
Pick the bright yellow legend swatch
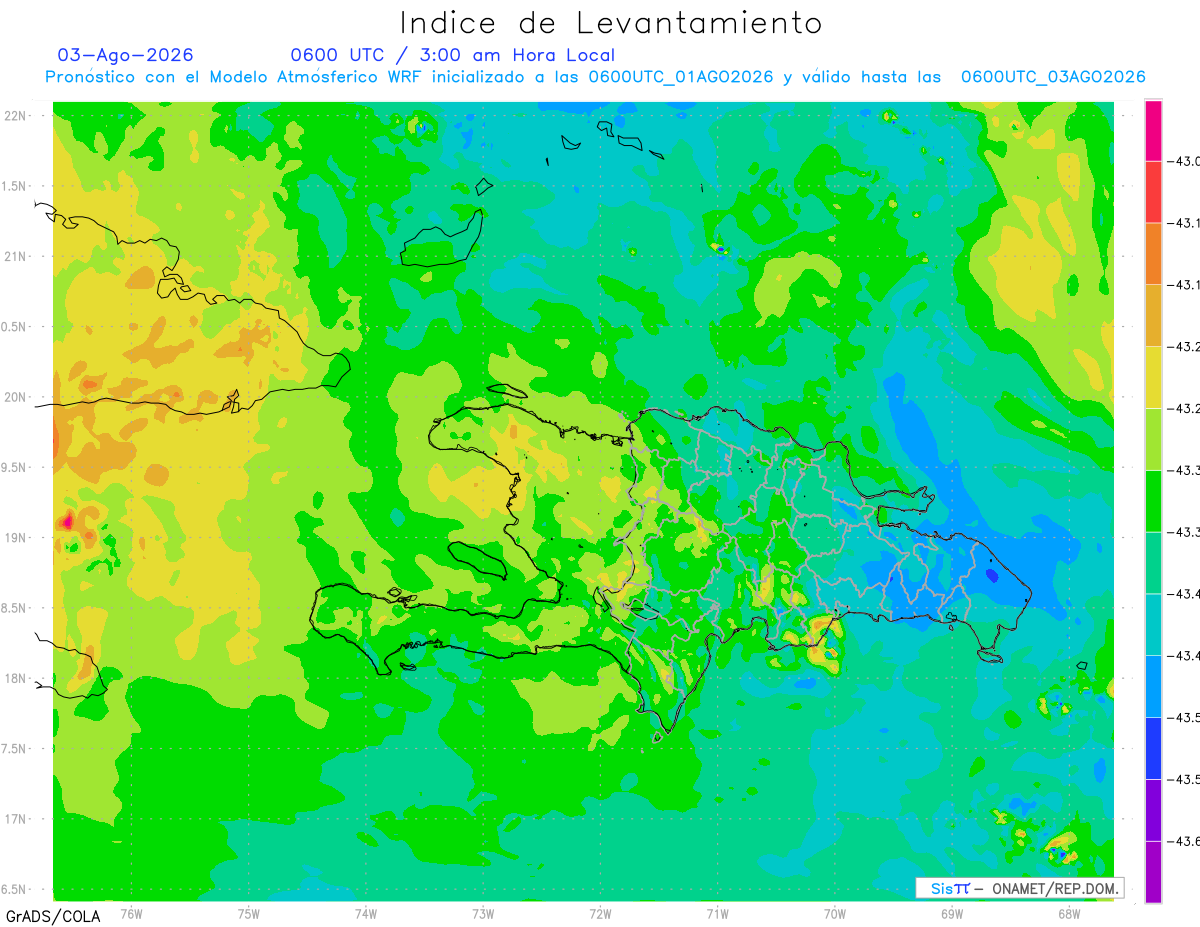pyautogui.click(x=1153, y=377)
